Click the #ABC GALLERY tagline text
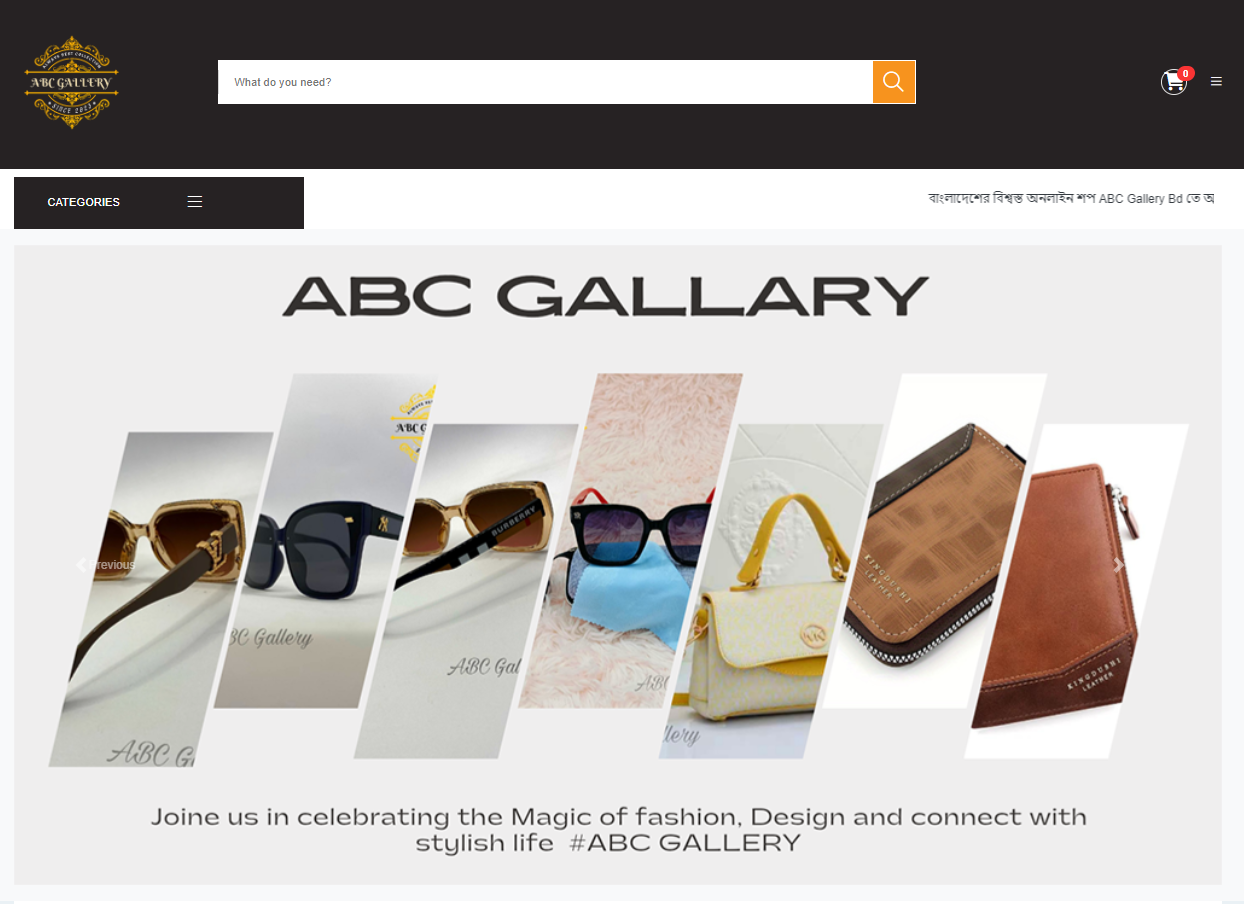 click(684, 843)
